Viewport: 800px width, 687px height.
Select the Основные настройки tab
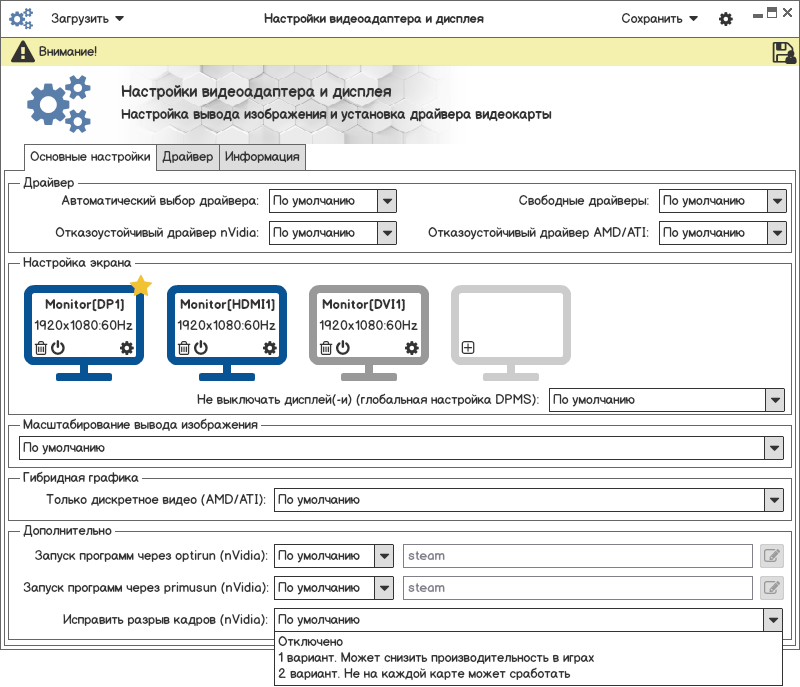[x=90, y=157]
